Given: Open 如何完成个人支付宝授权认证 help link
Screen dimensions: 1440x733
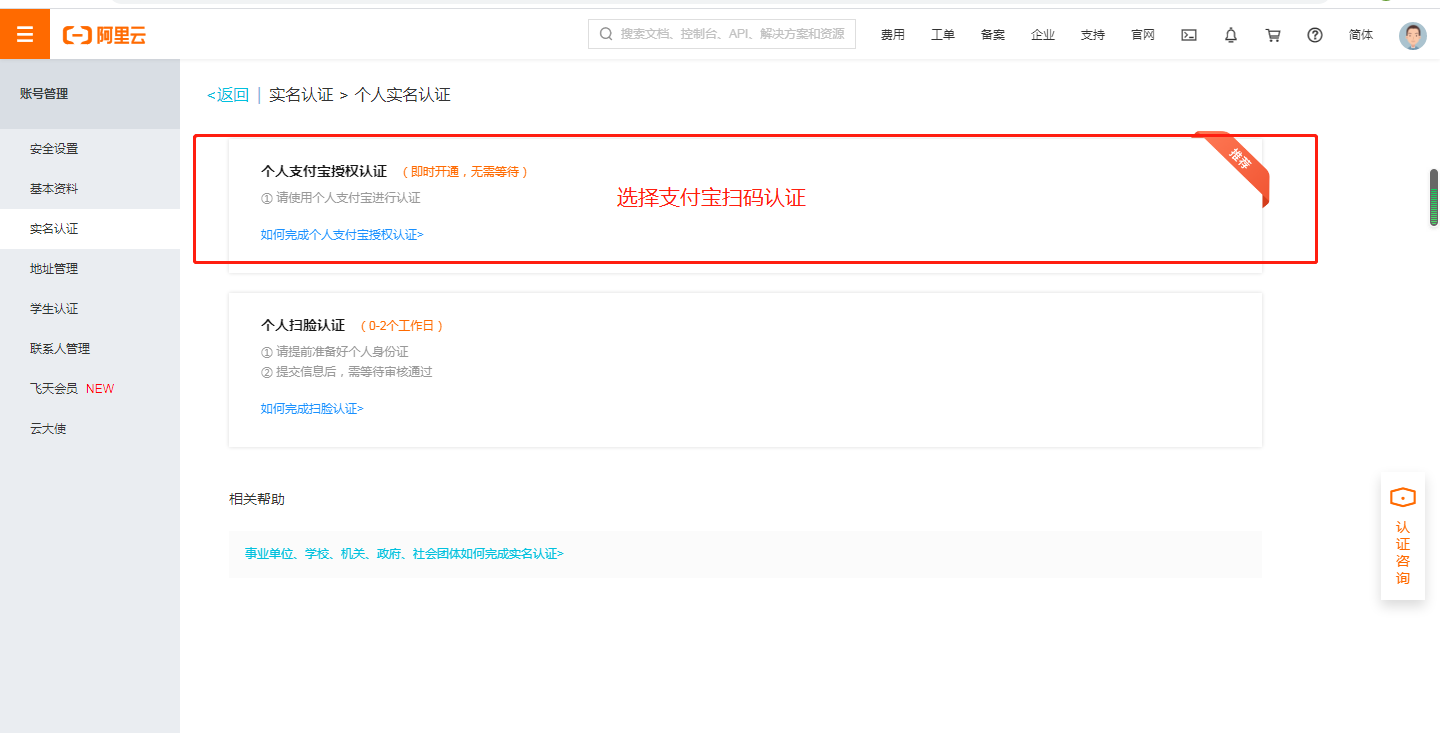Looking at the screenshot, I should pos(342,235).
